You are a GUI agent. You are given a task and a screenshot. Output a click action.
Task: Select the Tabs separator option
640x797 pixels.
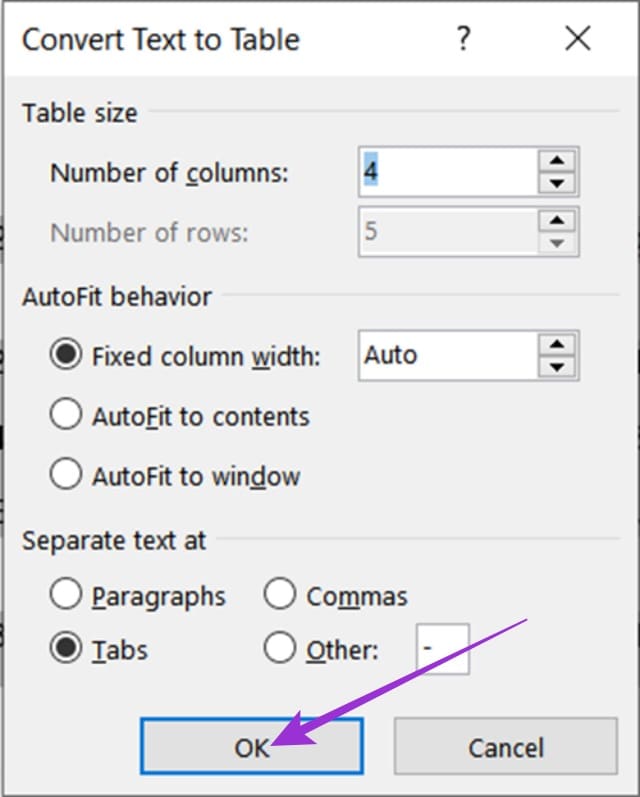pyautogui.click(x=66, y=648)
